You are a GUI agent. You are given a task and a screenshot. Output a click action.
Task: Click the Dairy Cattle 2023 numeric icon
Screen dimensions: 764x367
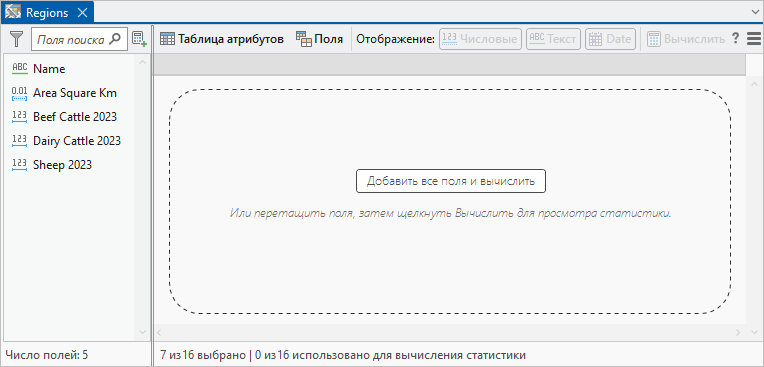pos(19,141)
